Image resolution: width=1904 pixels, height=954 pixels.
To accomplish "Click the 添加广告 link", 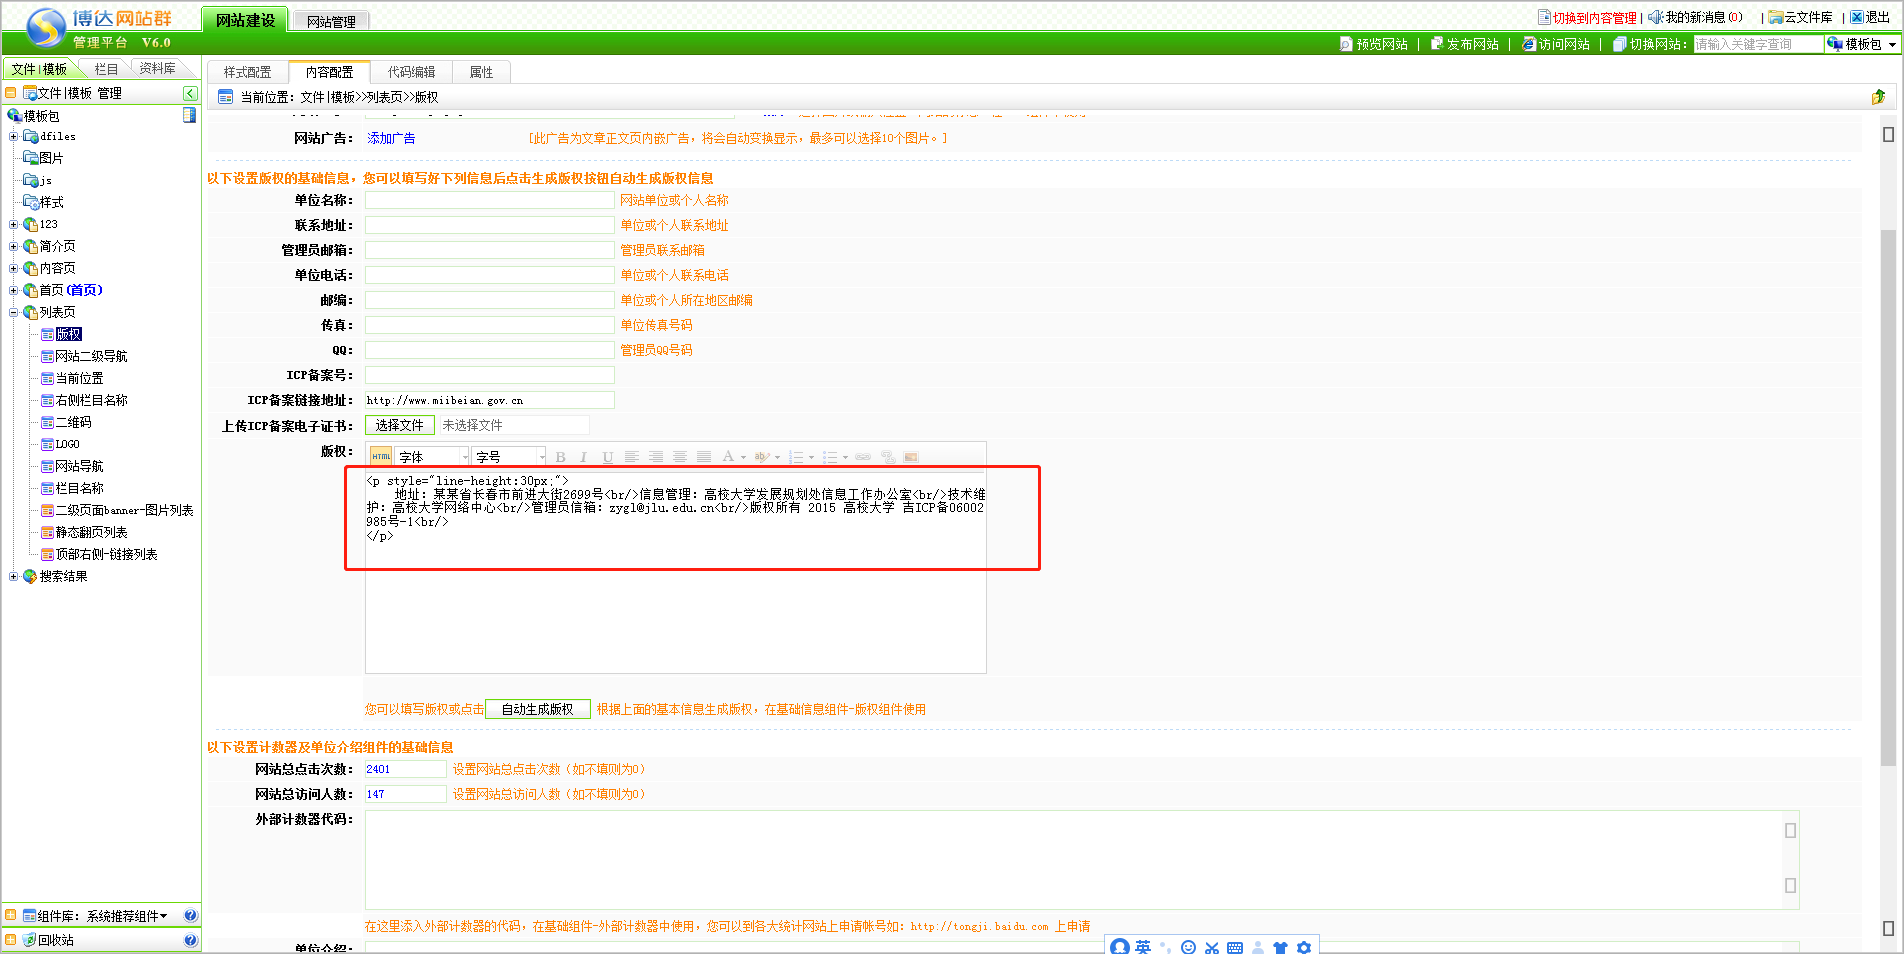I will [x=391, y=138].
